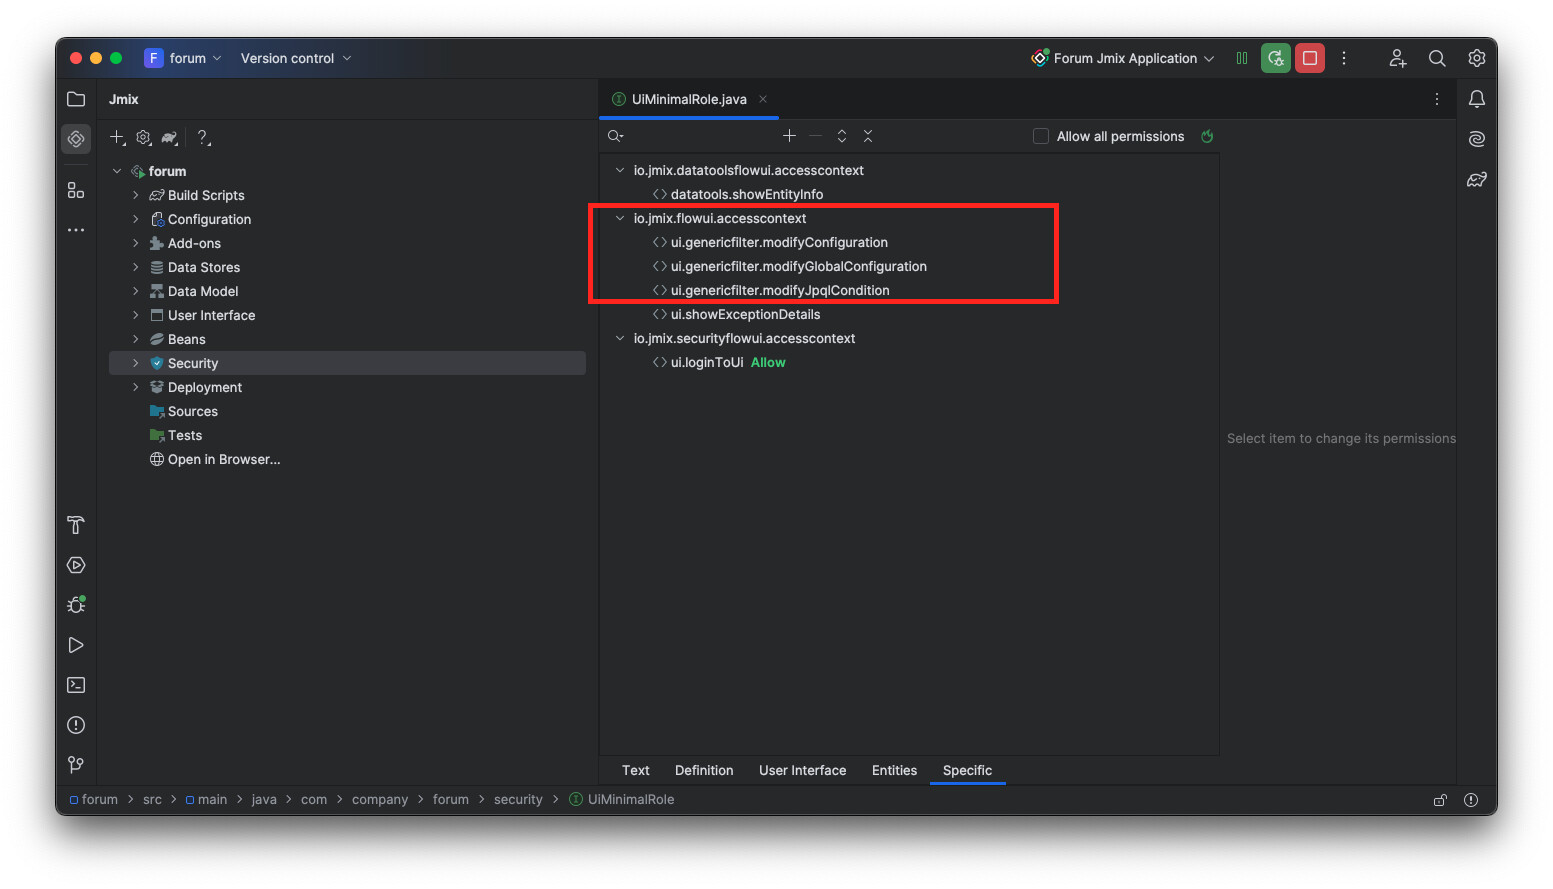Viewport: 1553px width, 889px height.
Task: Select ui.genericfilter.modifyJpqlCondition permission
Action: (780, 290)
